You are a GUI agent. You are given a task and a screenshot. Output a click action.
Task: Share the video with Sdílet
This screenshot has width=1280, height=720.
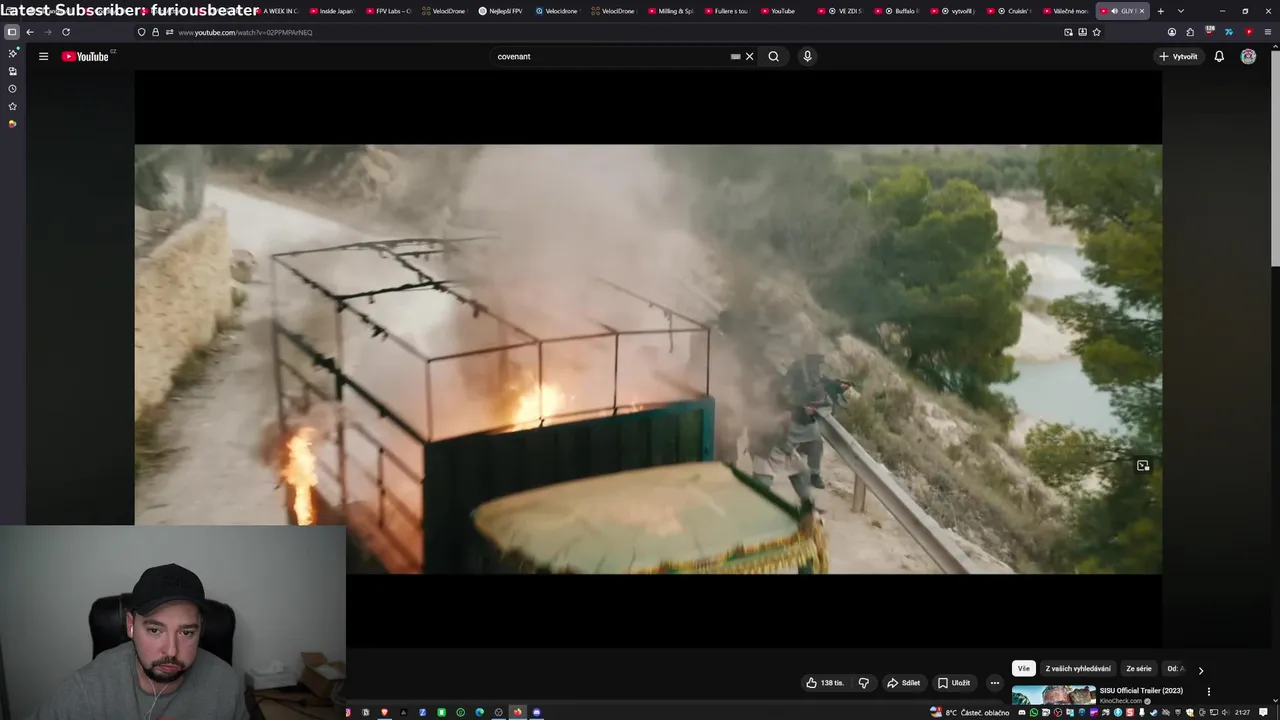(x=903, y=683)
